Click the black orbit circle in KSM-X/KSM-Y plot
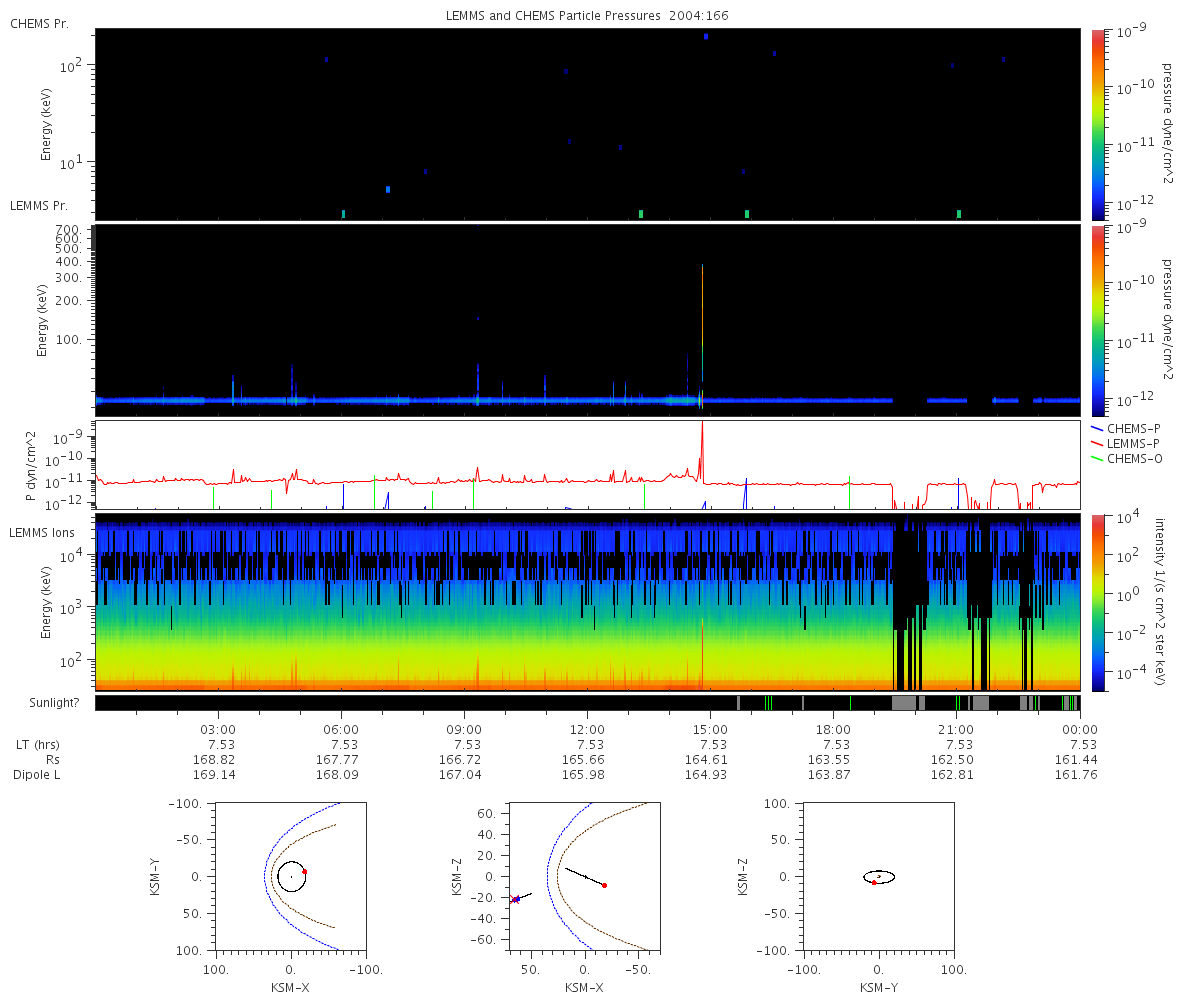Screen dimensions: 1200x1000 coord(278,876)
